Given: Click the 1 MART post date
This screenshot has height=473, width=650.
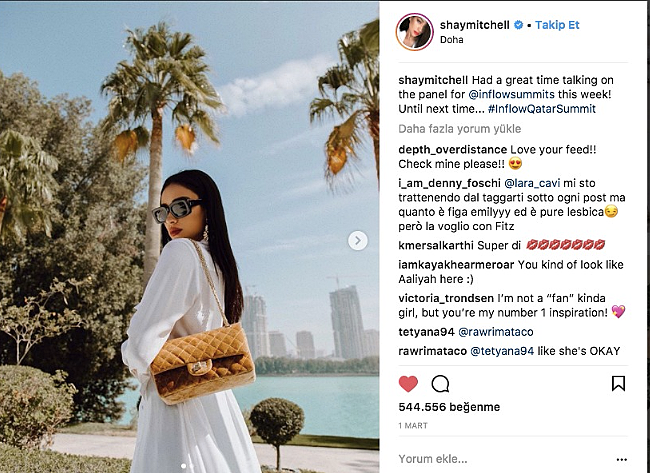Looking at the screenshot, I should 413,426.
